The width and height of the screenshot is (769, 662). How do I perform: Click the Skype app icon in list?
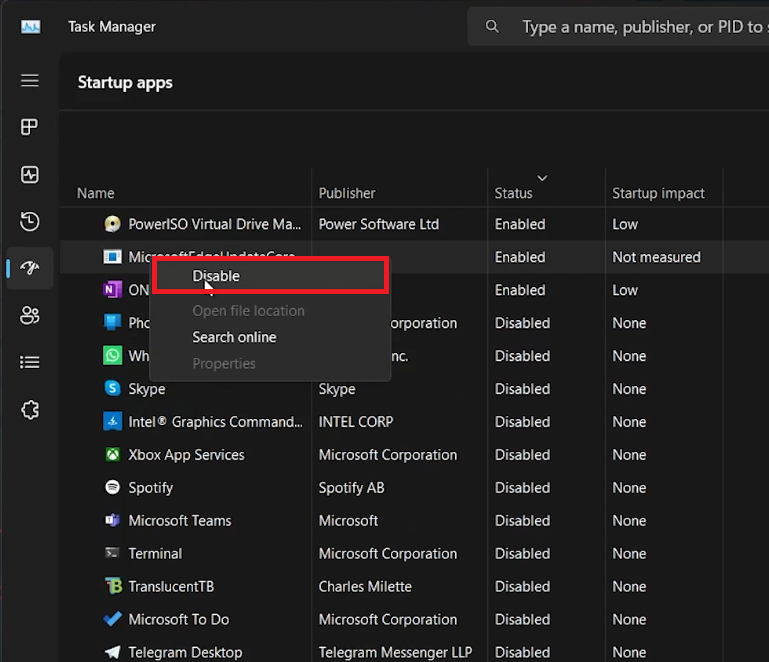[x=112, y=389]
